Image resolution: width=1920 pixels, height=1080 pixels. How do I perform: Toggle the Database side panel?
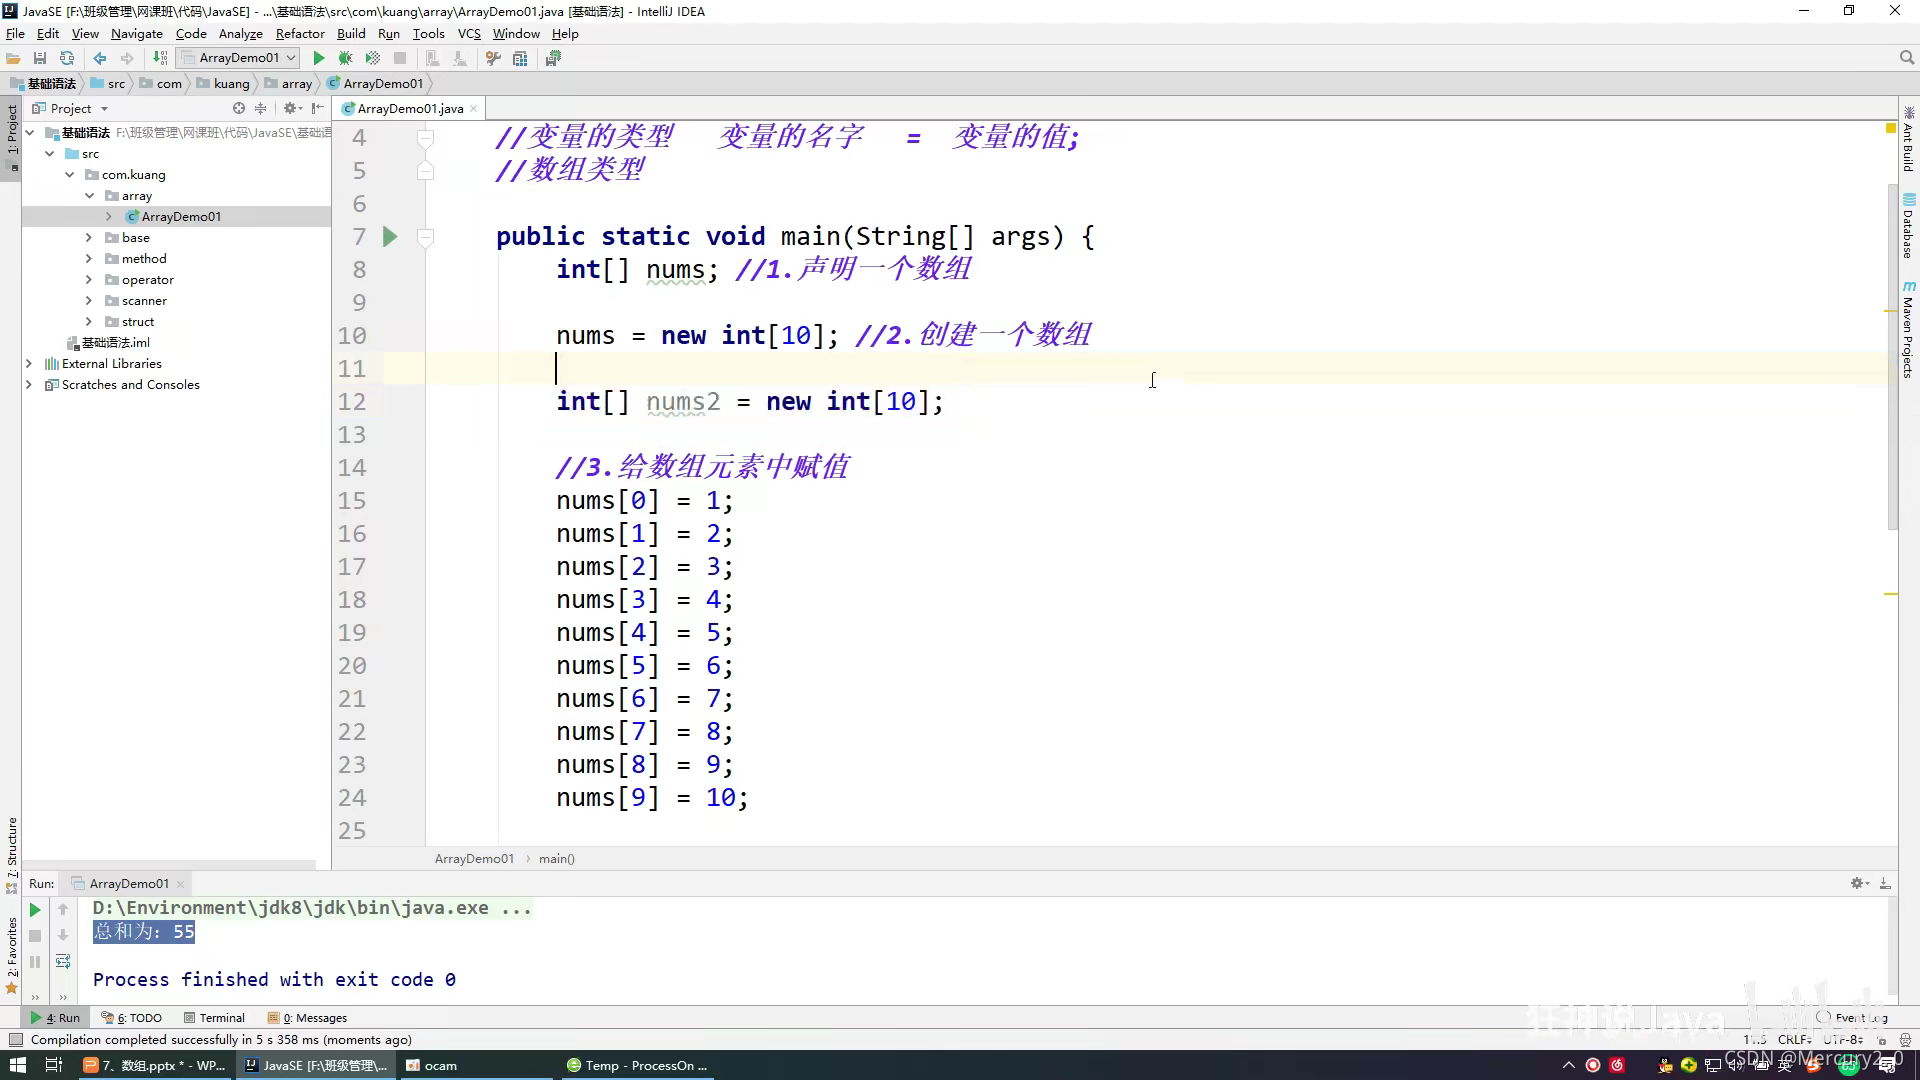pos(1908,226)
